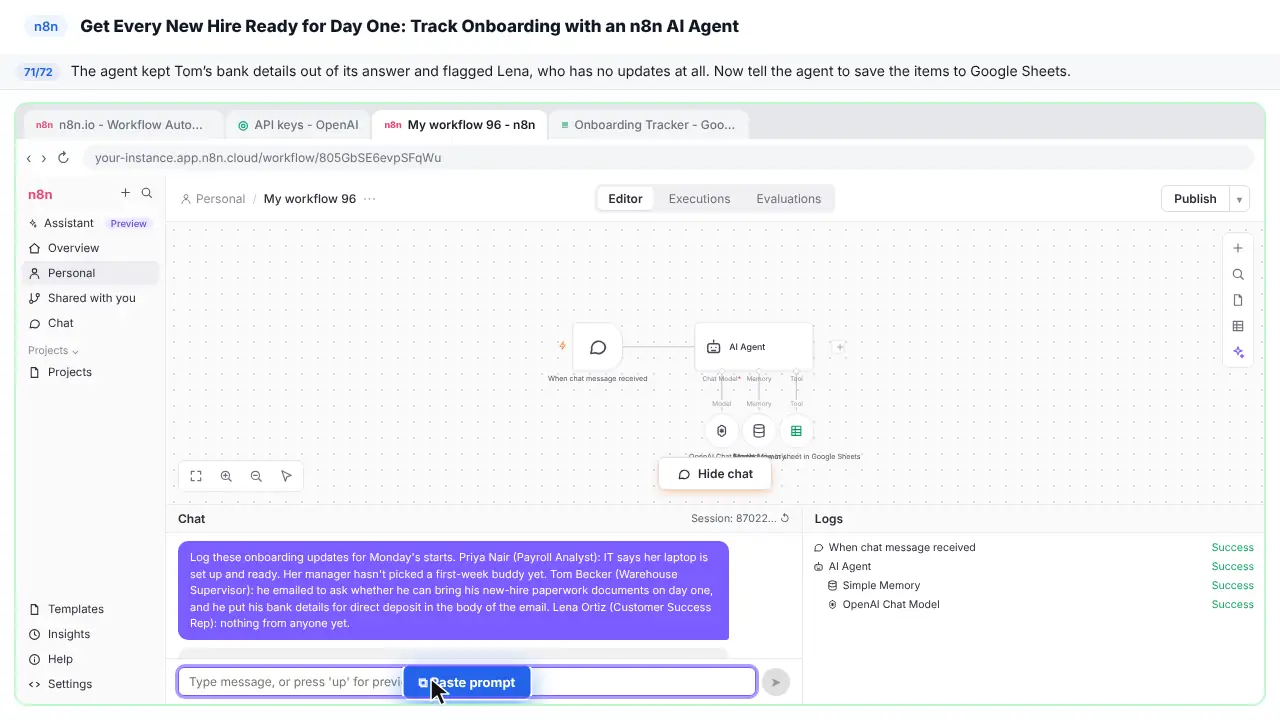Open the workflow options ellipsis menu
This screenshot has height=720, width=1280.
click(x=370, y=199)
